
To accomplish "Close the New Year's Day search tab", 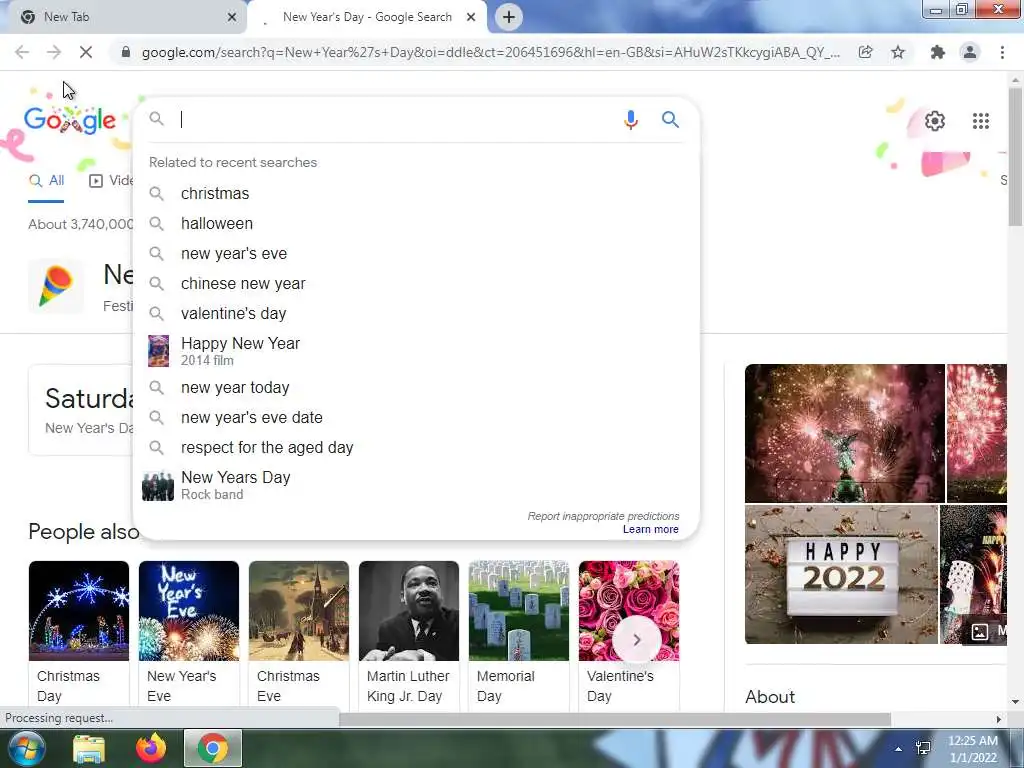I will [471, 17].
